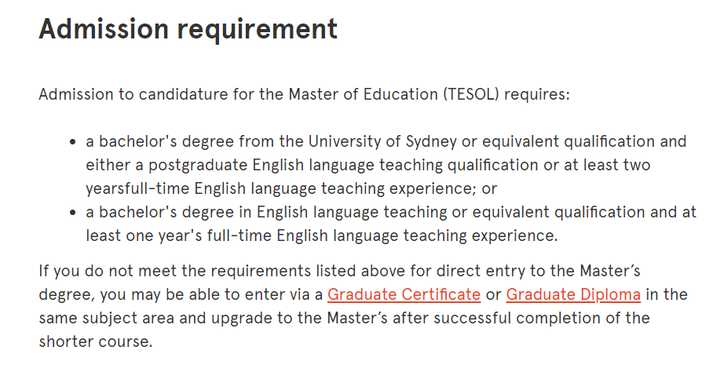Click the words 'shorter course' at the end

(94, 341)
